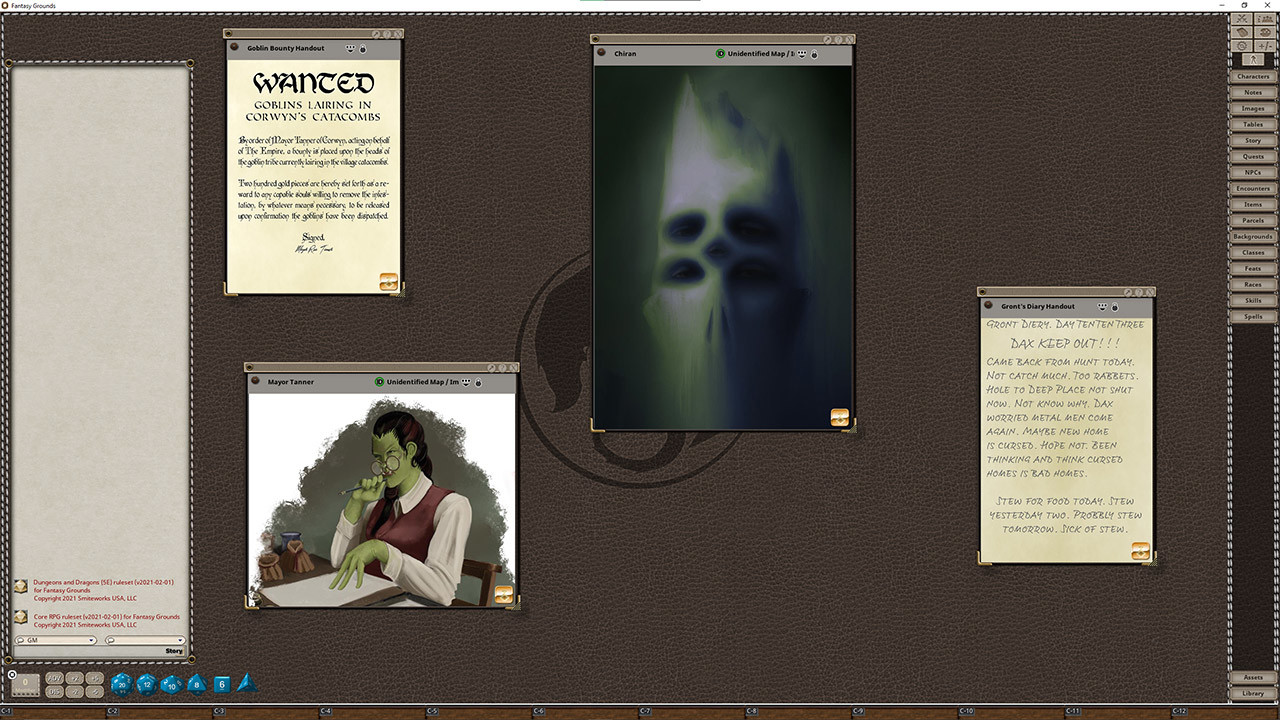This screenshot has width=1280, height=720.
Task: Open the GM speaker dropdown in chat
Action: click(x=55, y=640)
